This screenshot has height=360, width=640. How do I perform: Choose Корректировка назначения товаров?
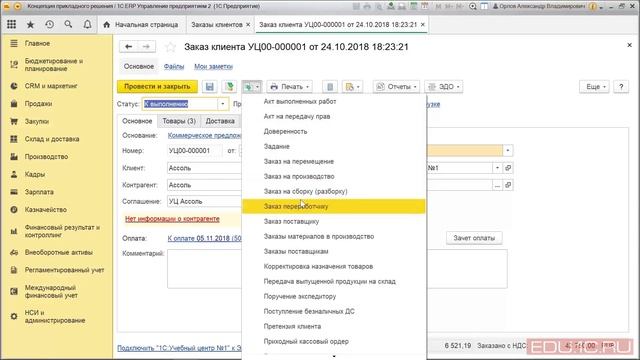pyautogui.click(x=334, y=266)
